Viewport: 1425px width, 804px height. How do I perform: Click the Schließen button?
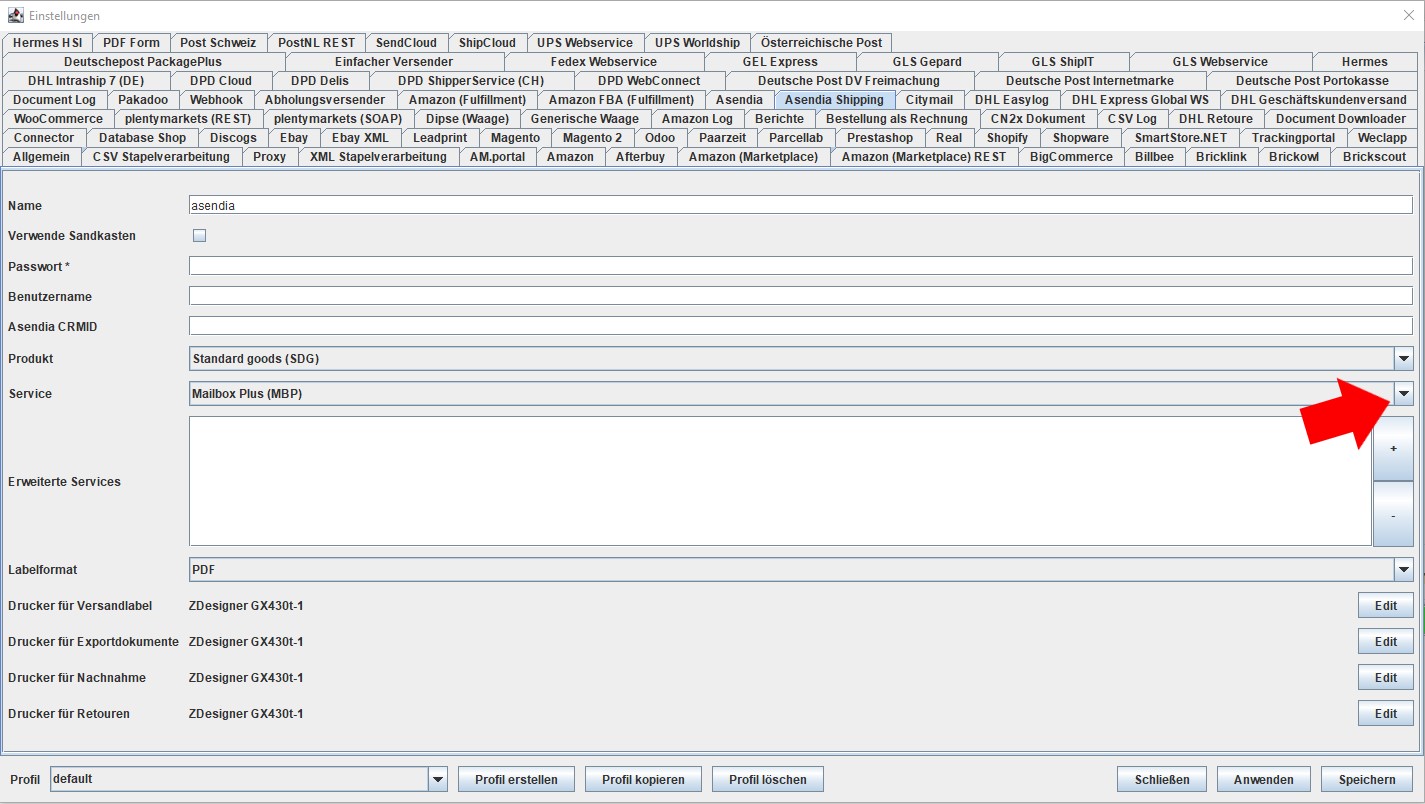tap(1161, 780)
